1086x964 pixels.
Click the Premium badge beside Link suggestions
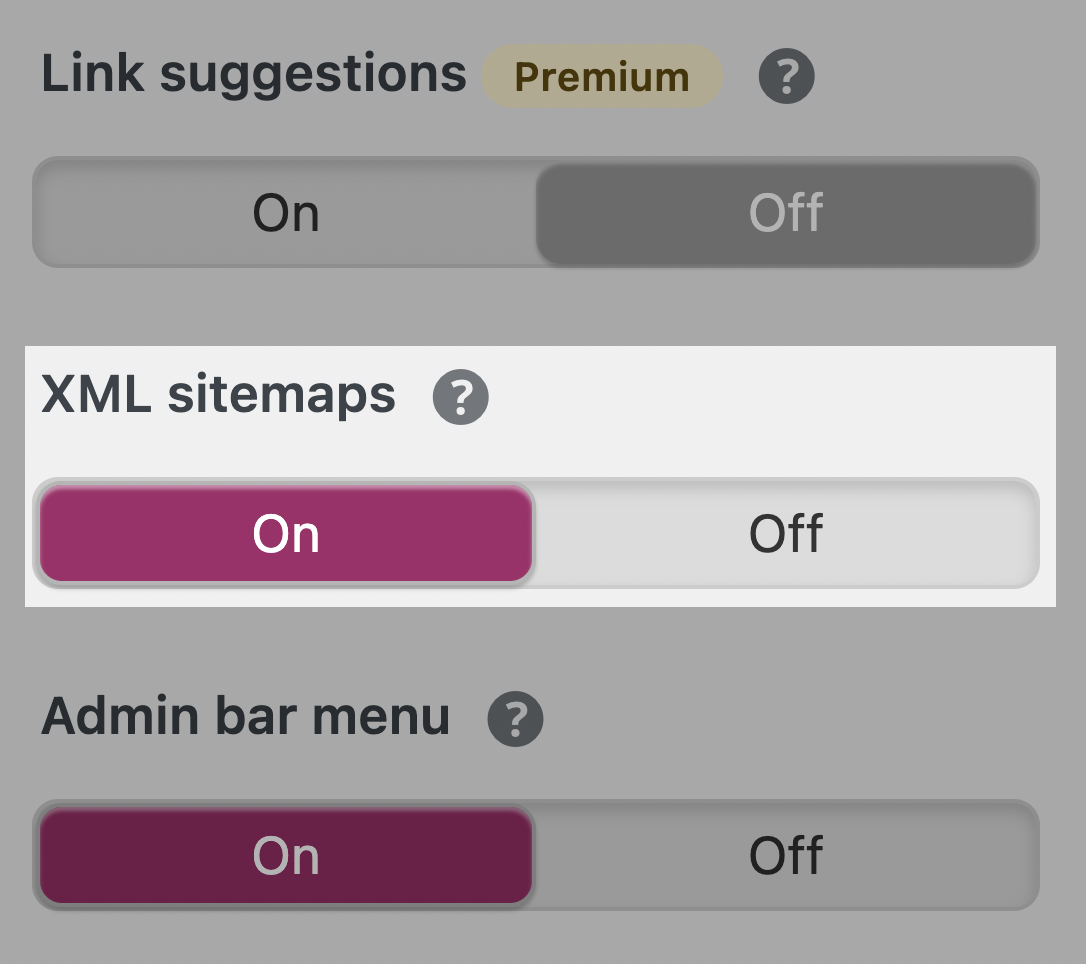pyautogui.click(x=601, y=76)
